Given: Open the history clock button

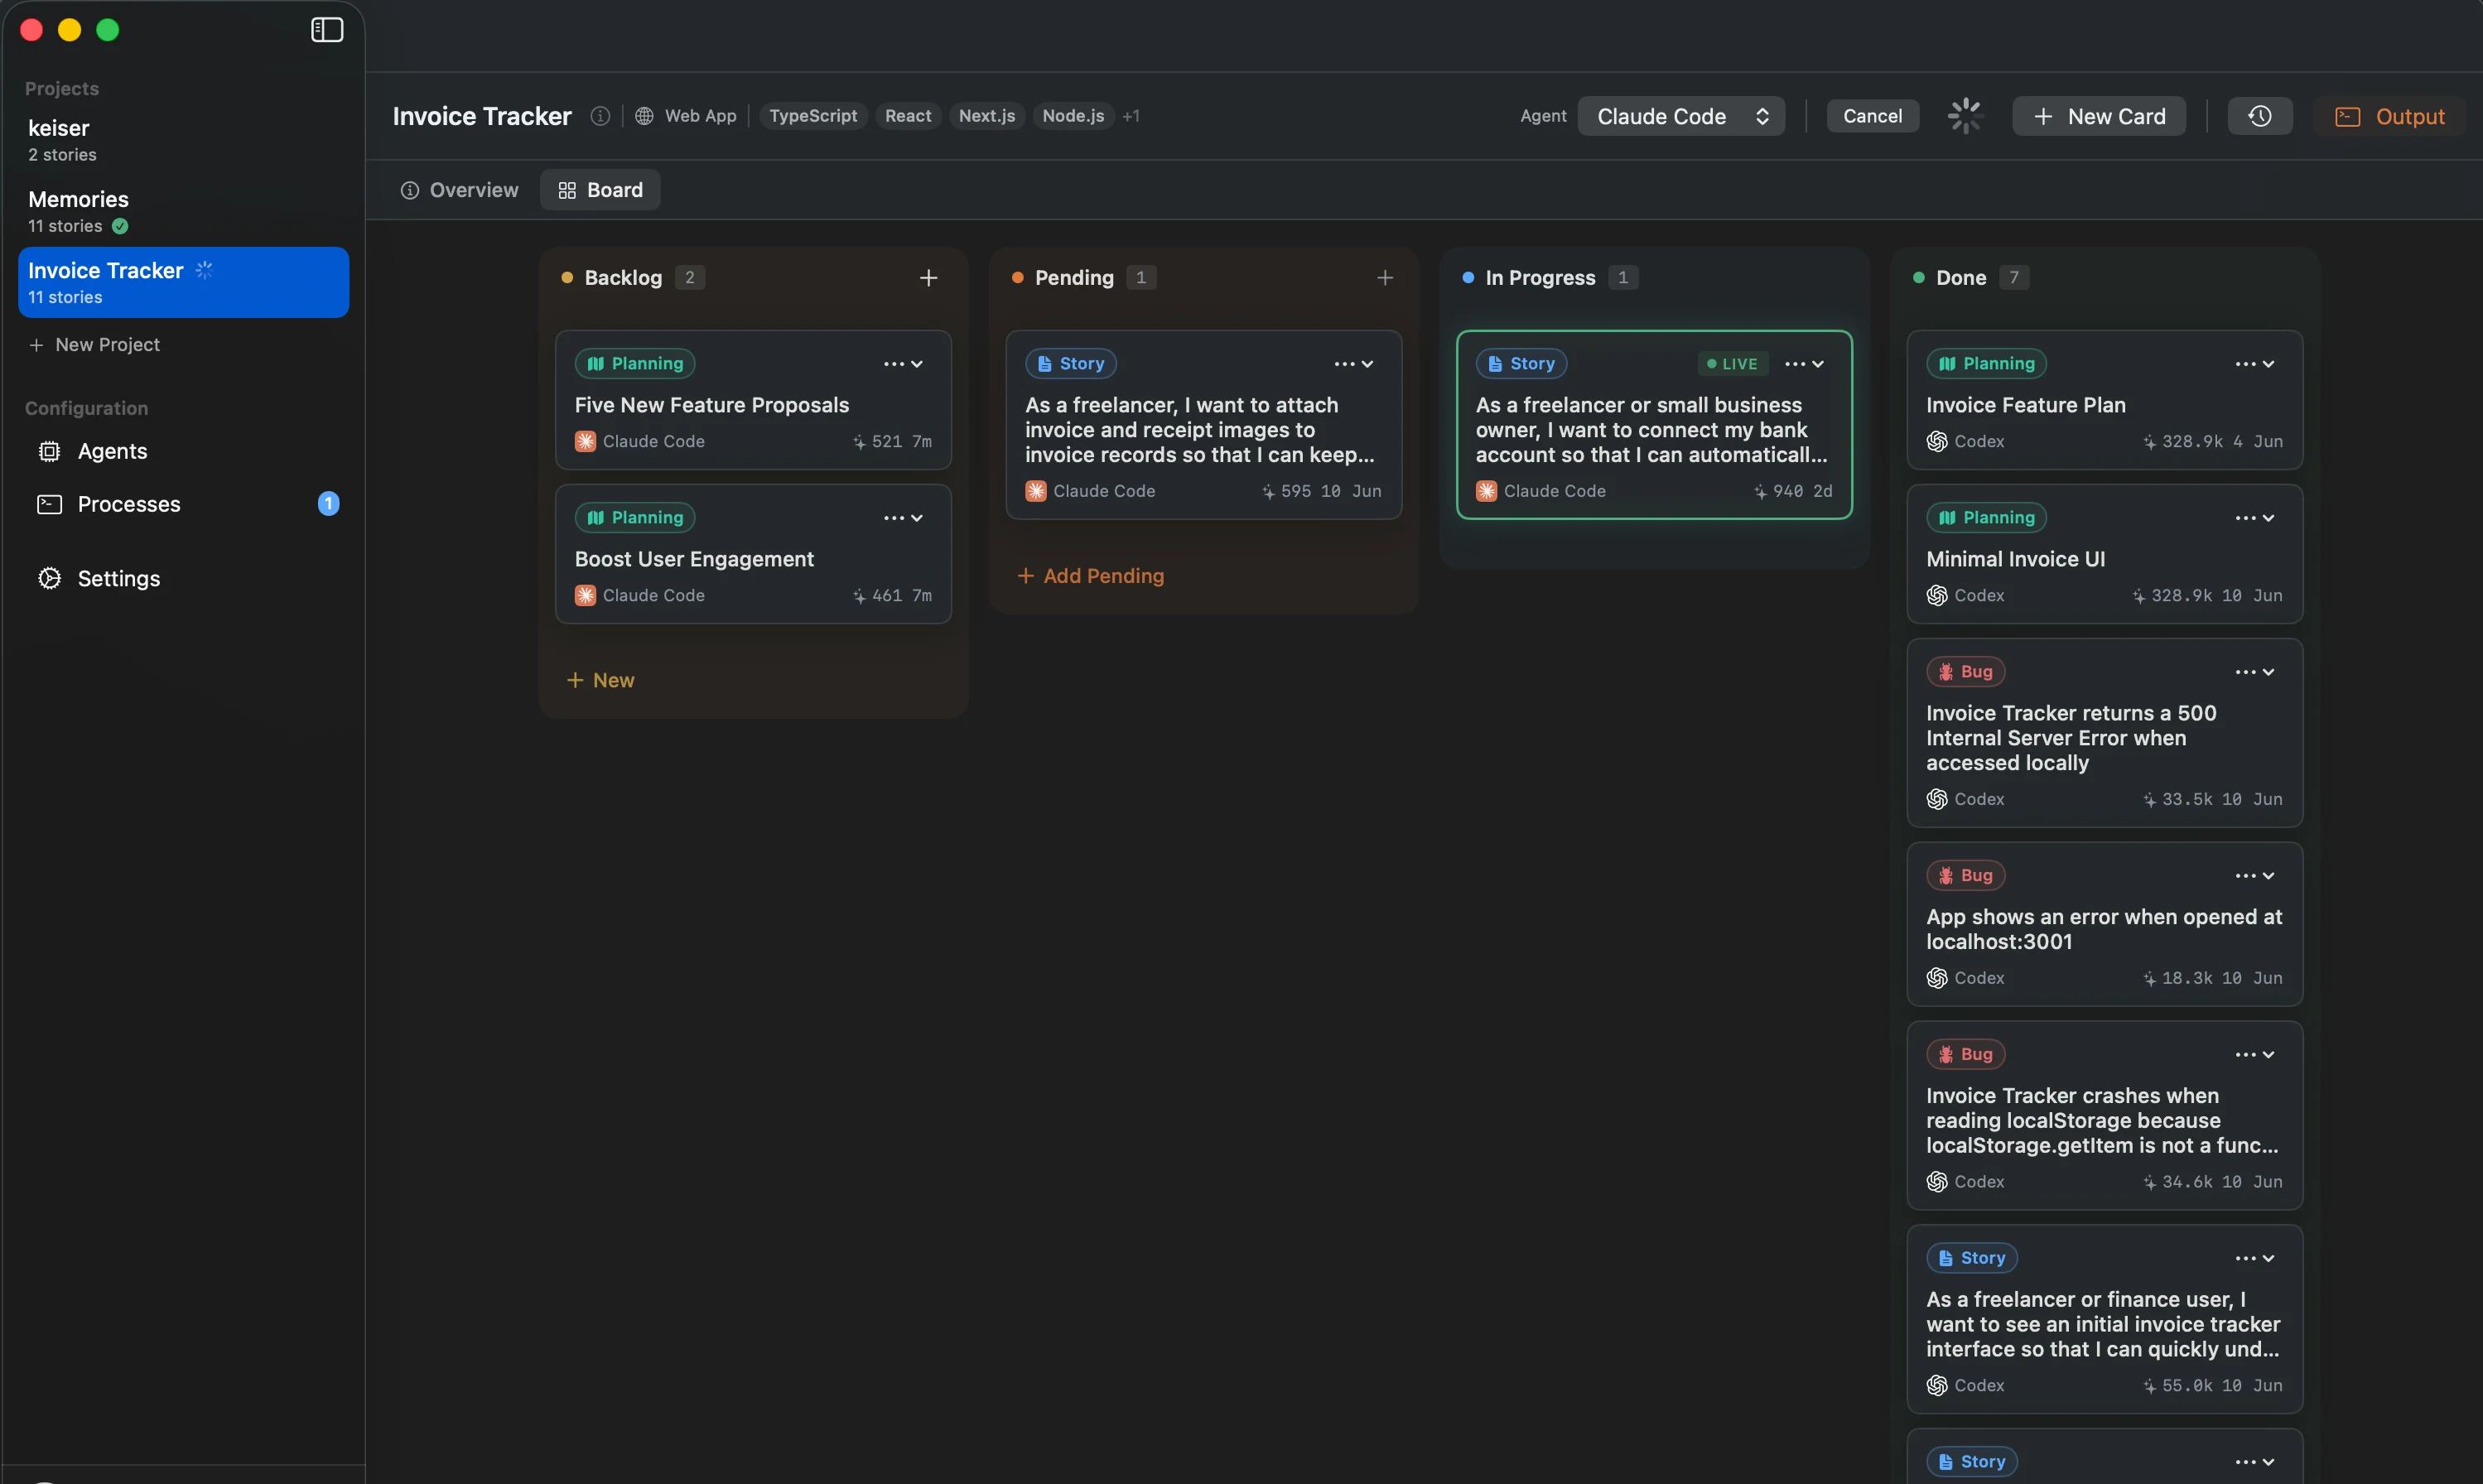Looking at the screenshot, I should (x=2259, y=116).
